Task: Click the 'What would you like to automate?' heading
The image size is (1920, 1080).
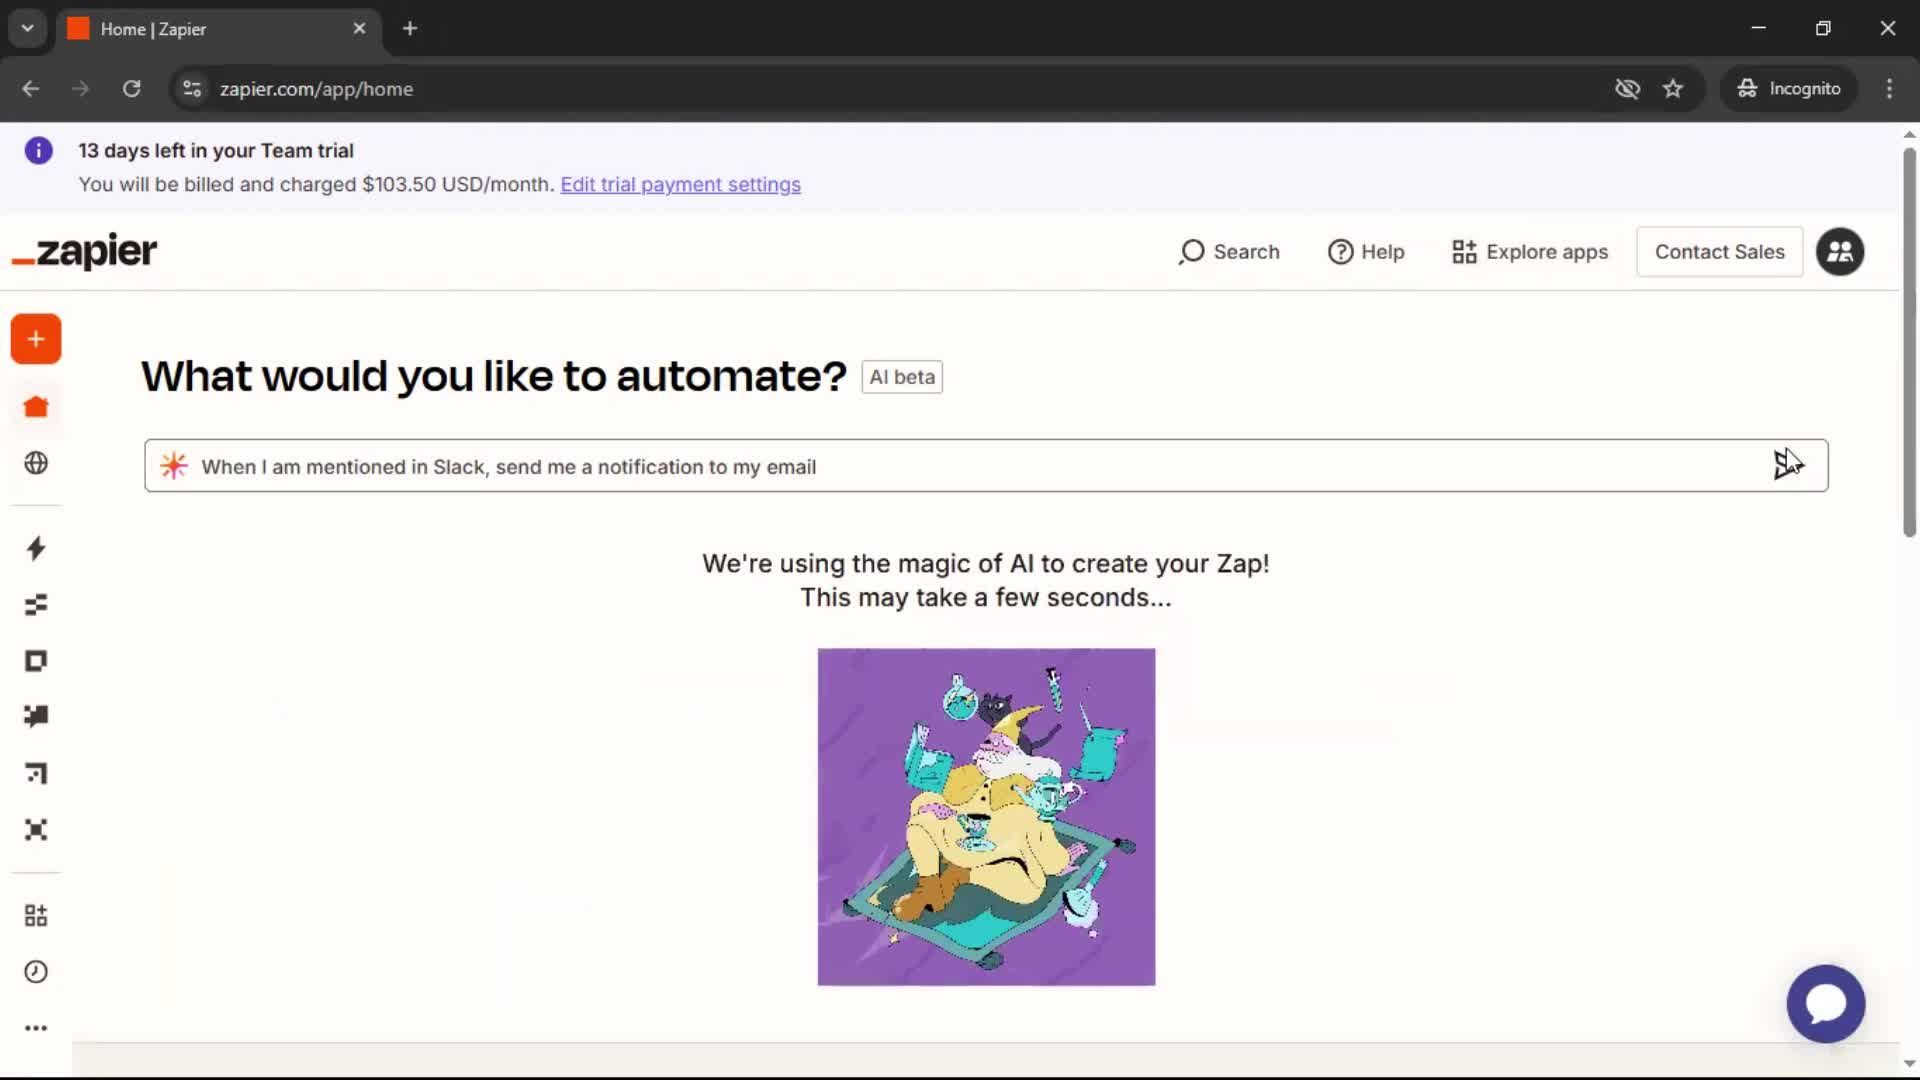Action: (494, 377)
